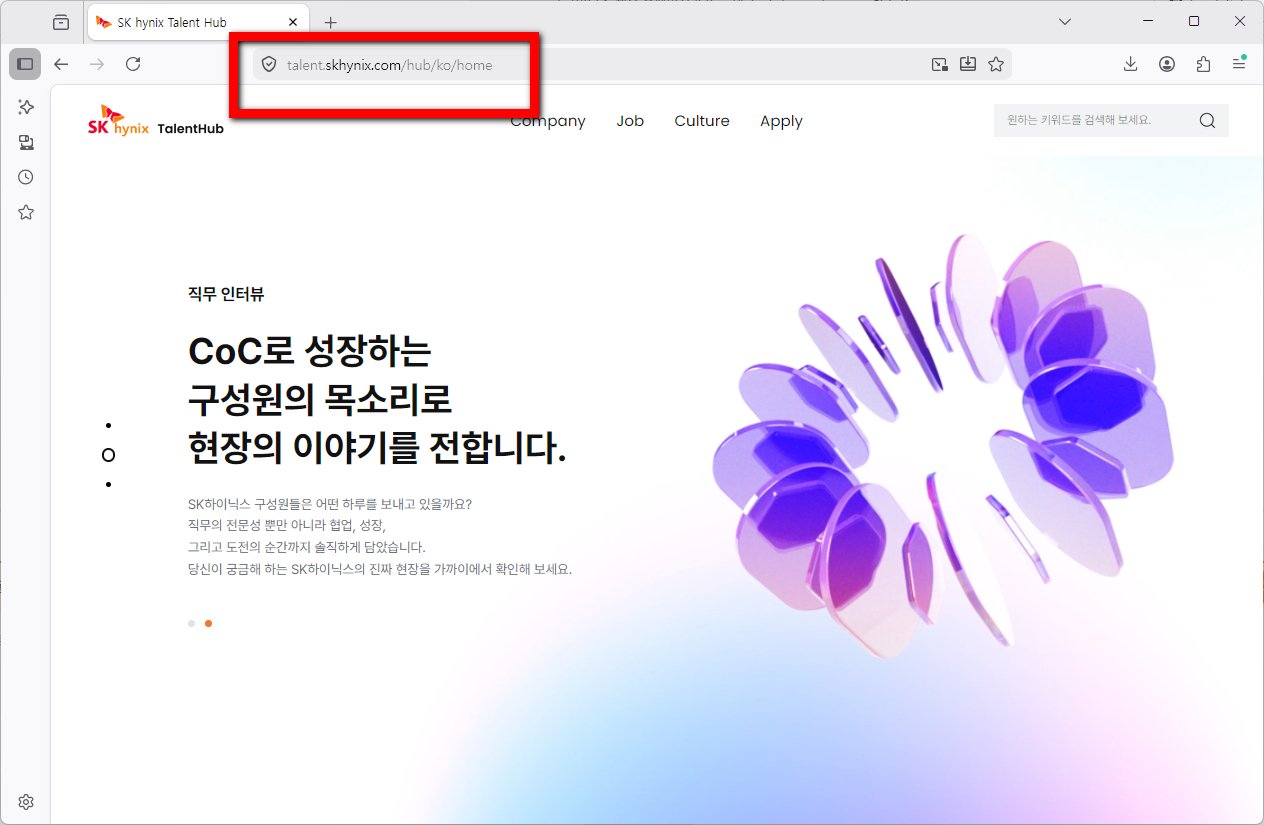Open the Culture menu
This screenshot has height=825, width=1264.
(702, 121)
